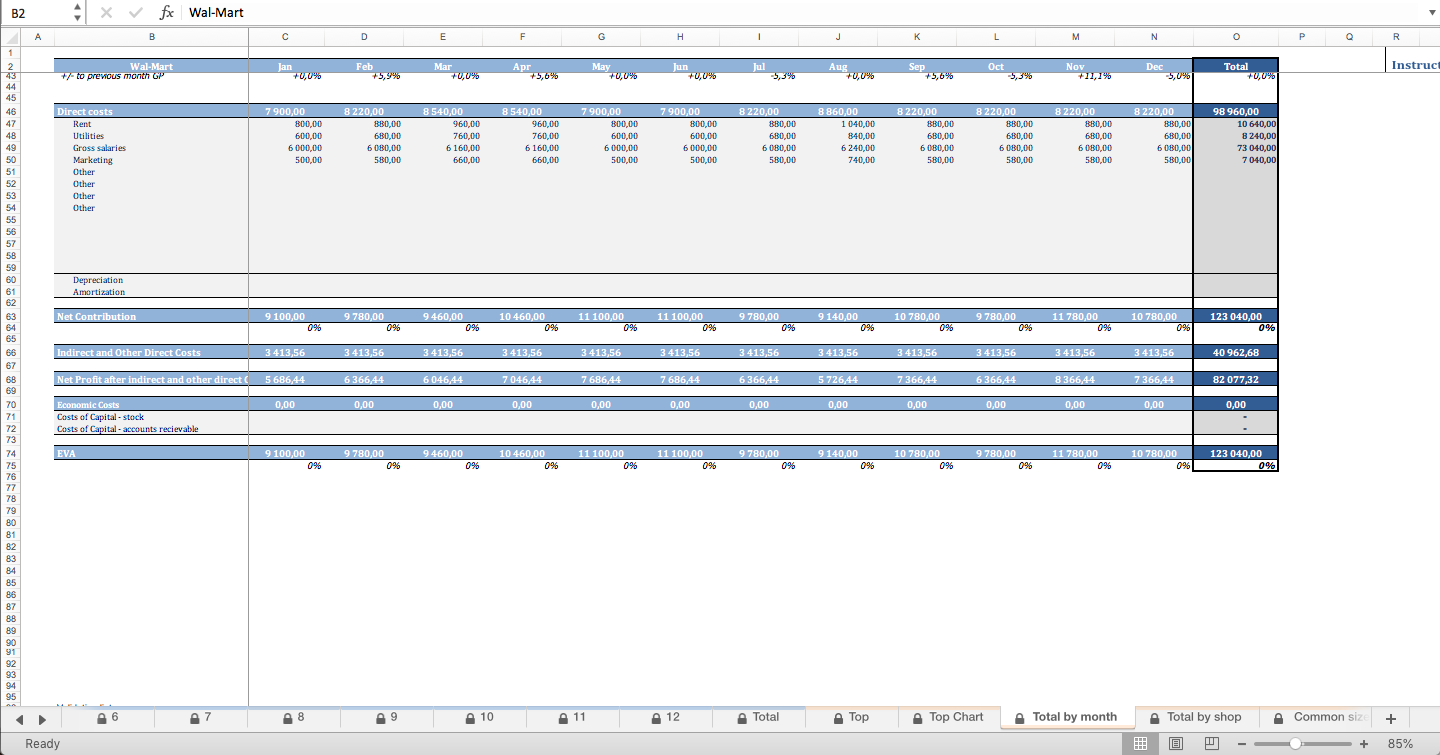Click the Direct costs row label

[85, 112]
